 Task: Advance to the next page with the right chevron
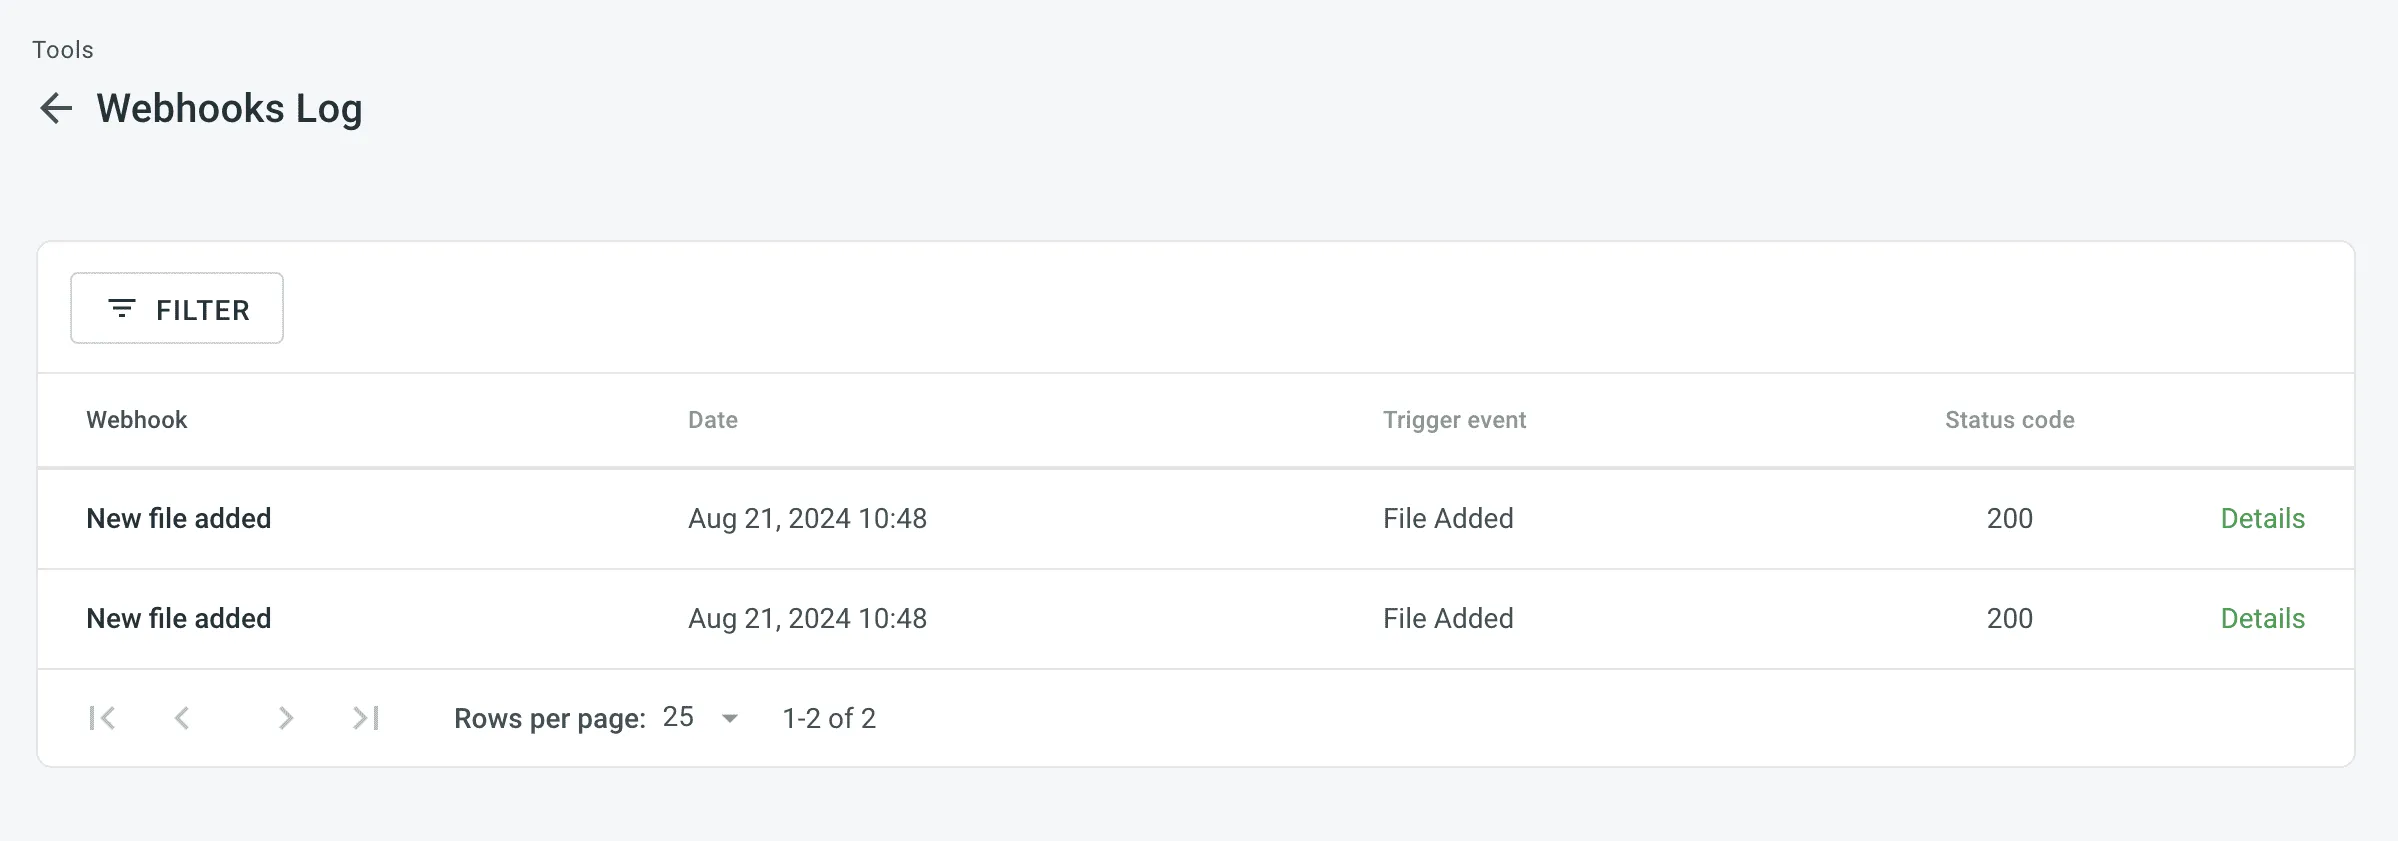click(286, 717)
